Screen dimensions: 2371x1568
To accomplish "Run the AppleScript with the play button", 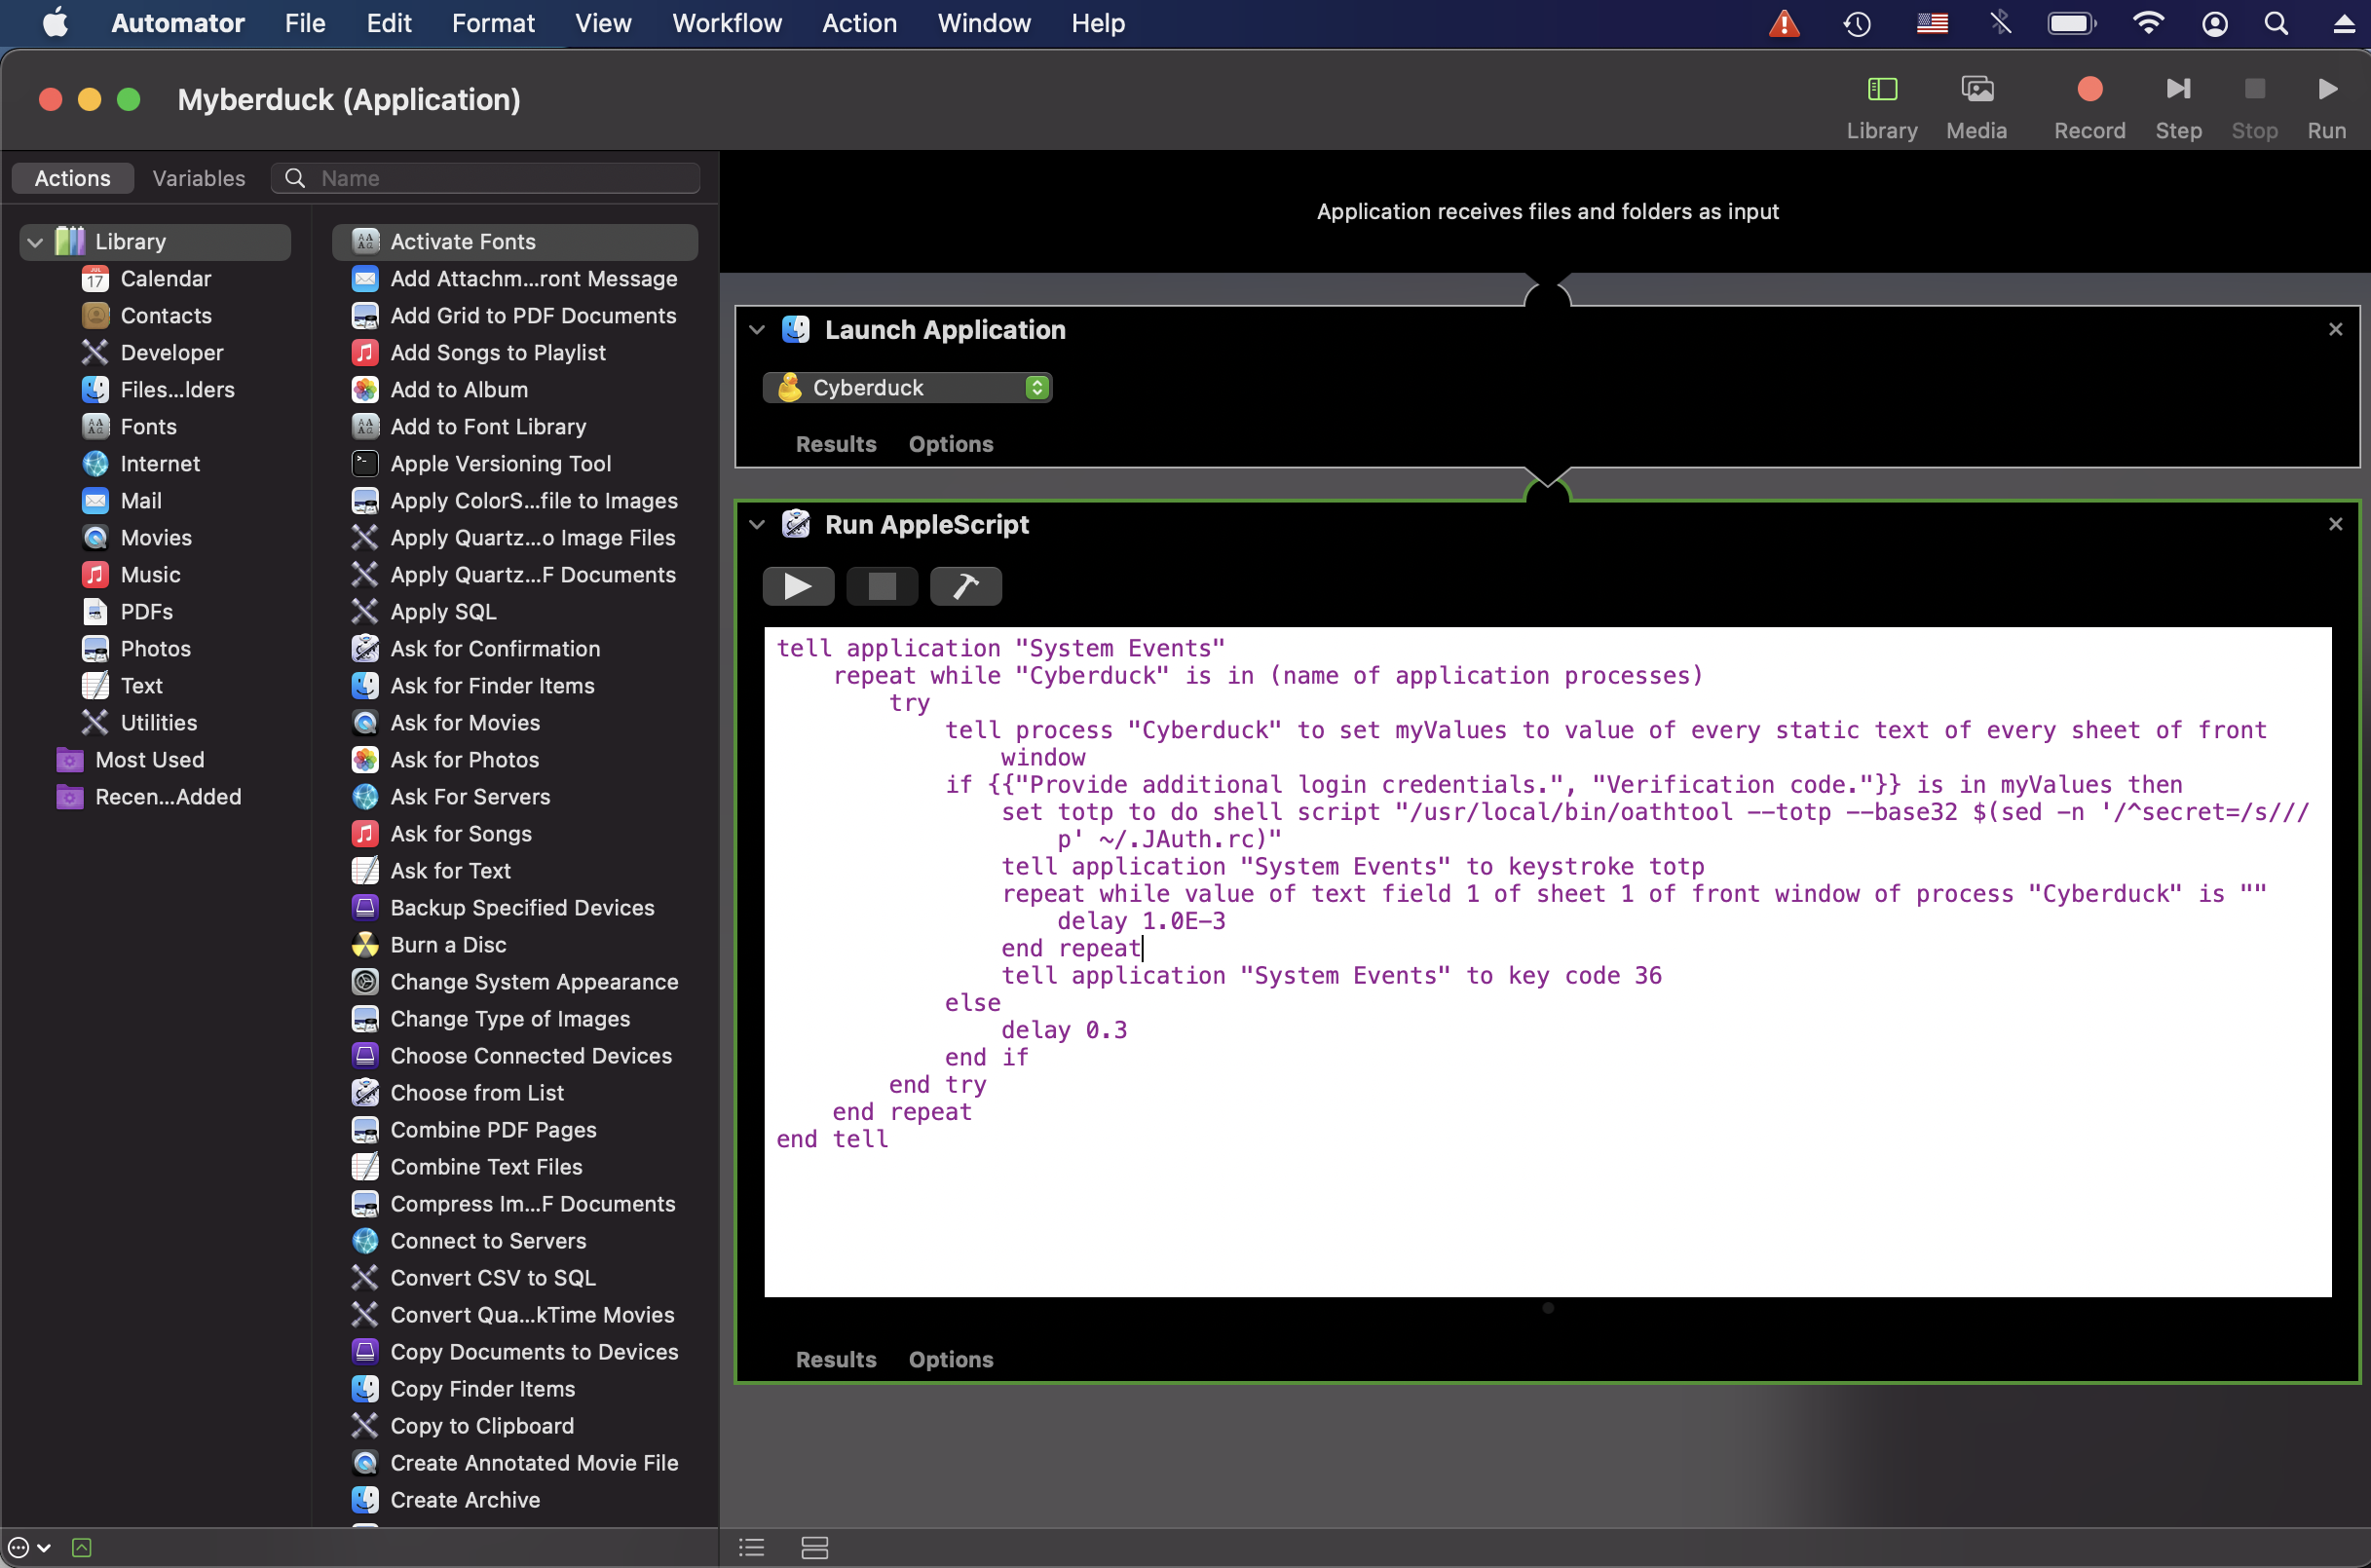I will point(798,586).
